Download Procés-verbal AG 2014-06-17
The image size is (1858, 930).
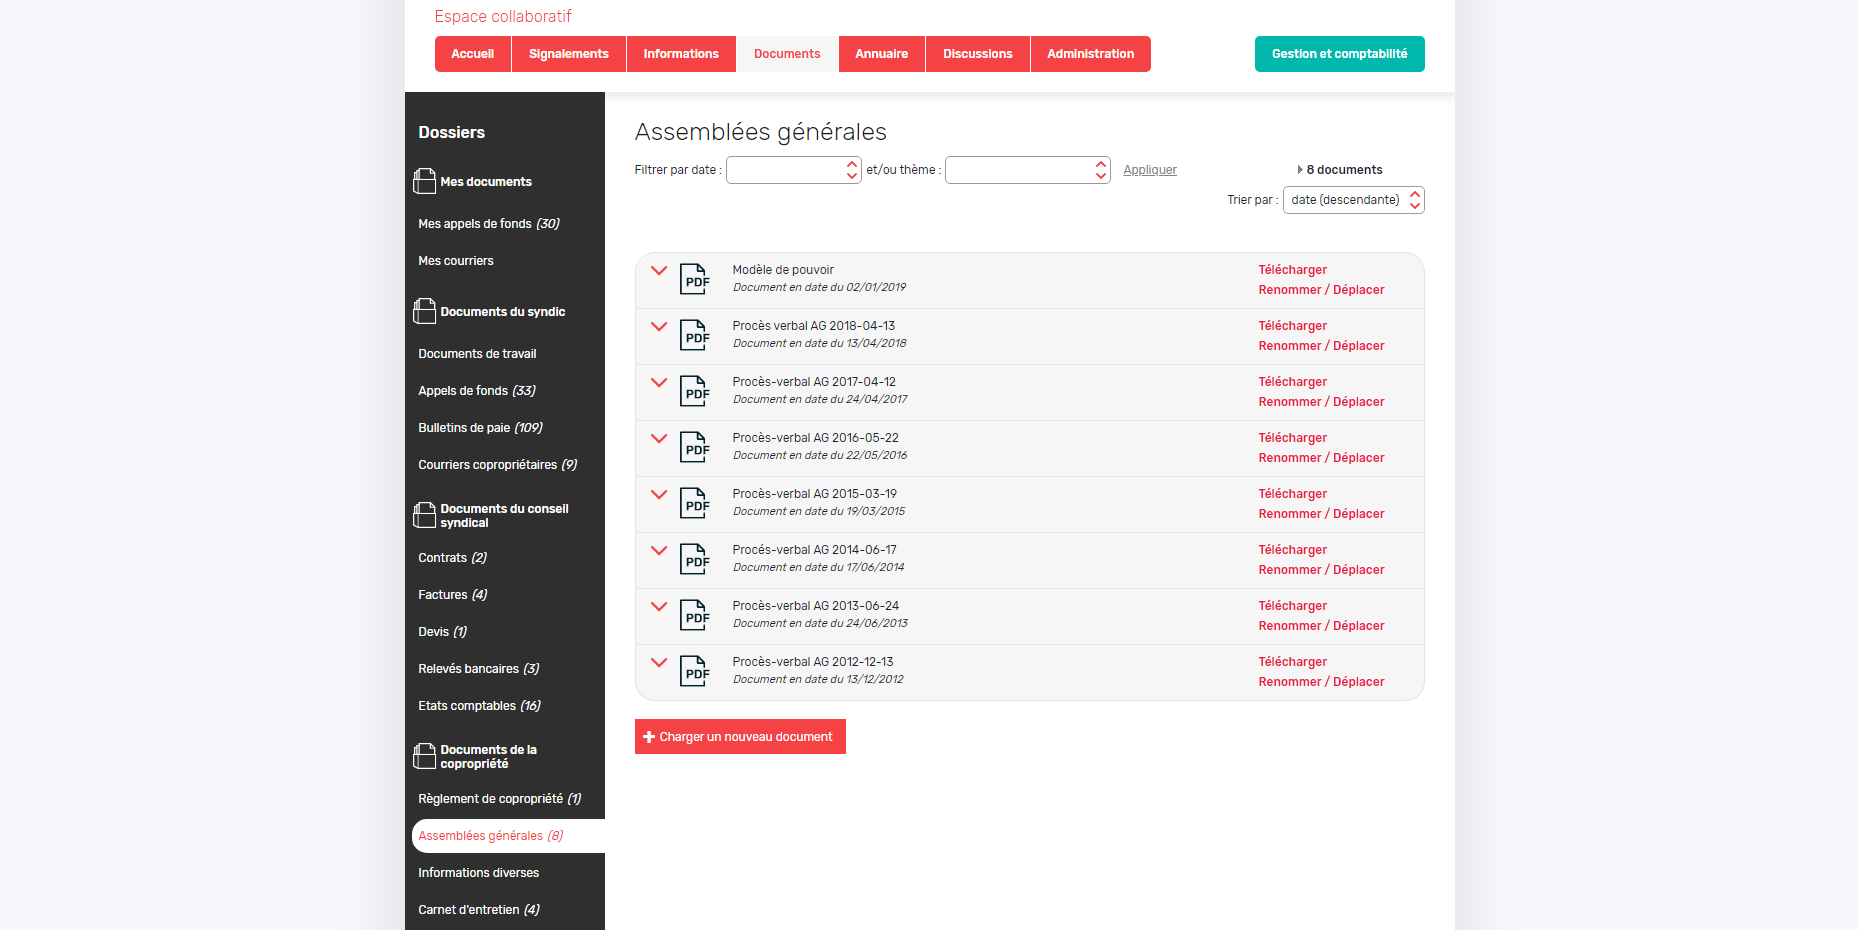(x=1293, y=550)
